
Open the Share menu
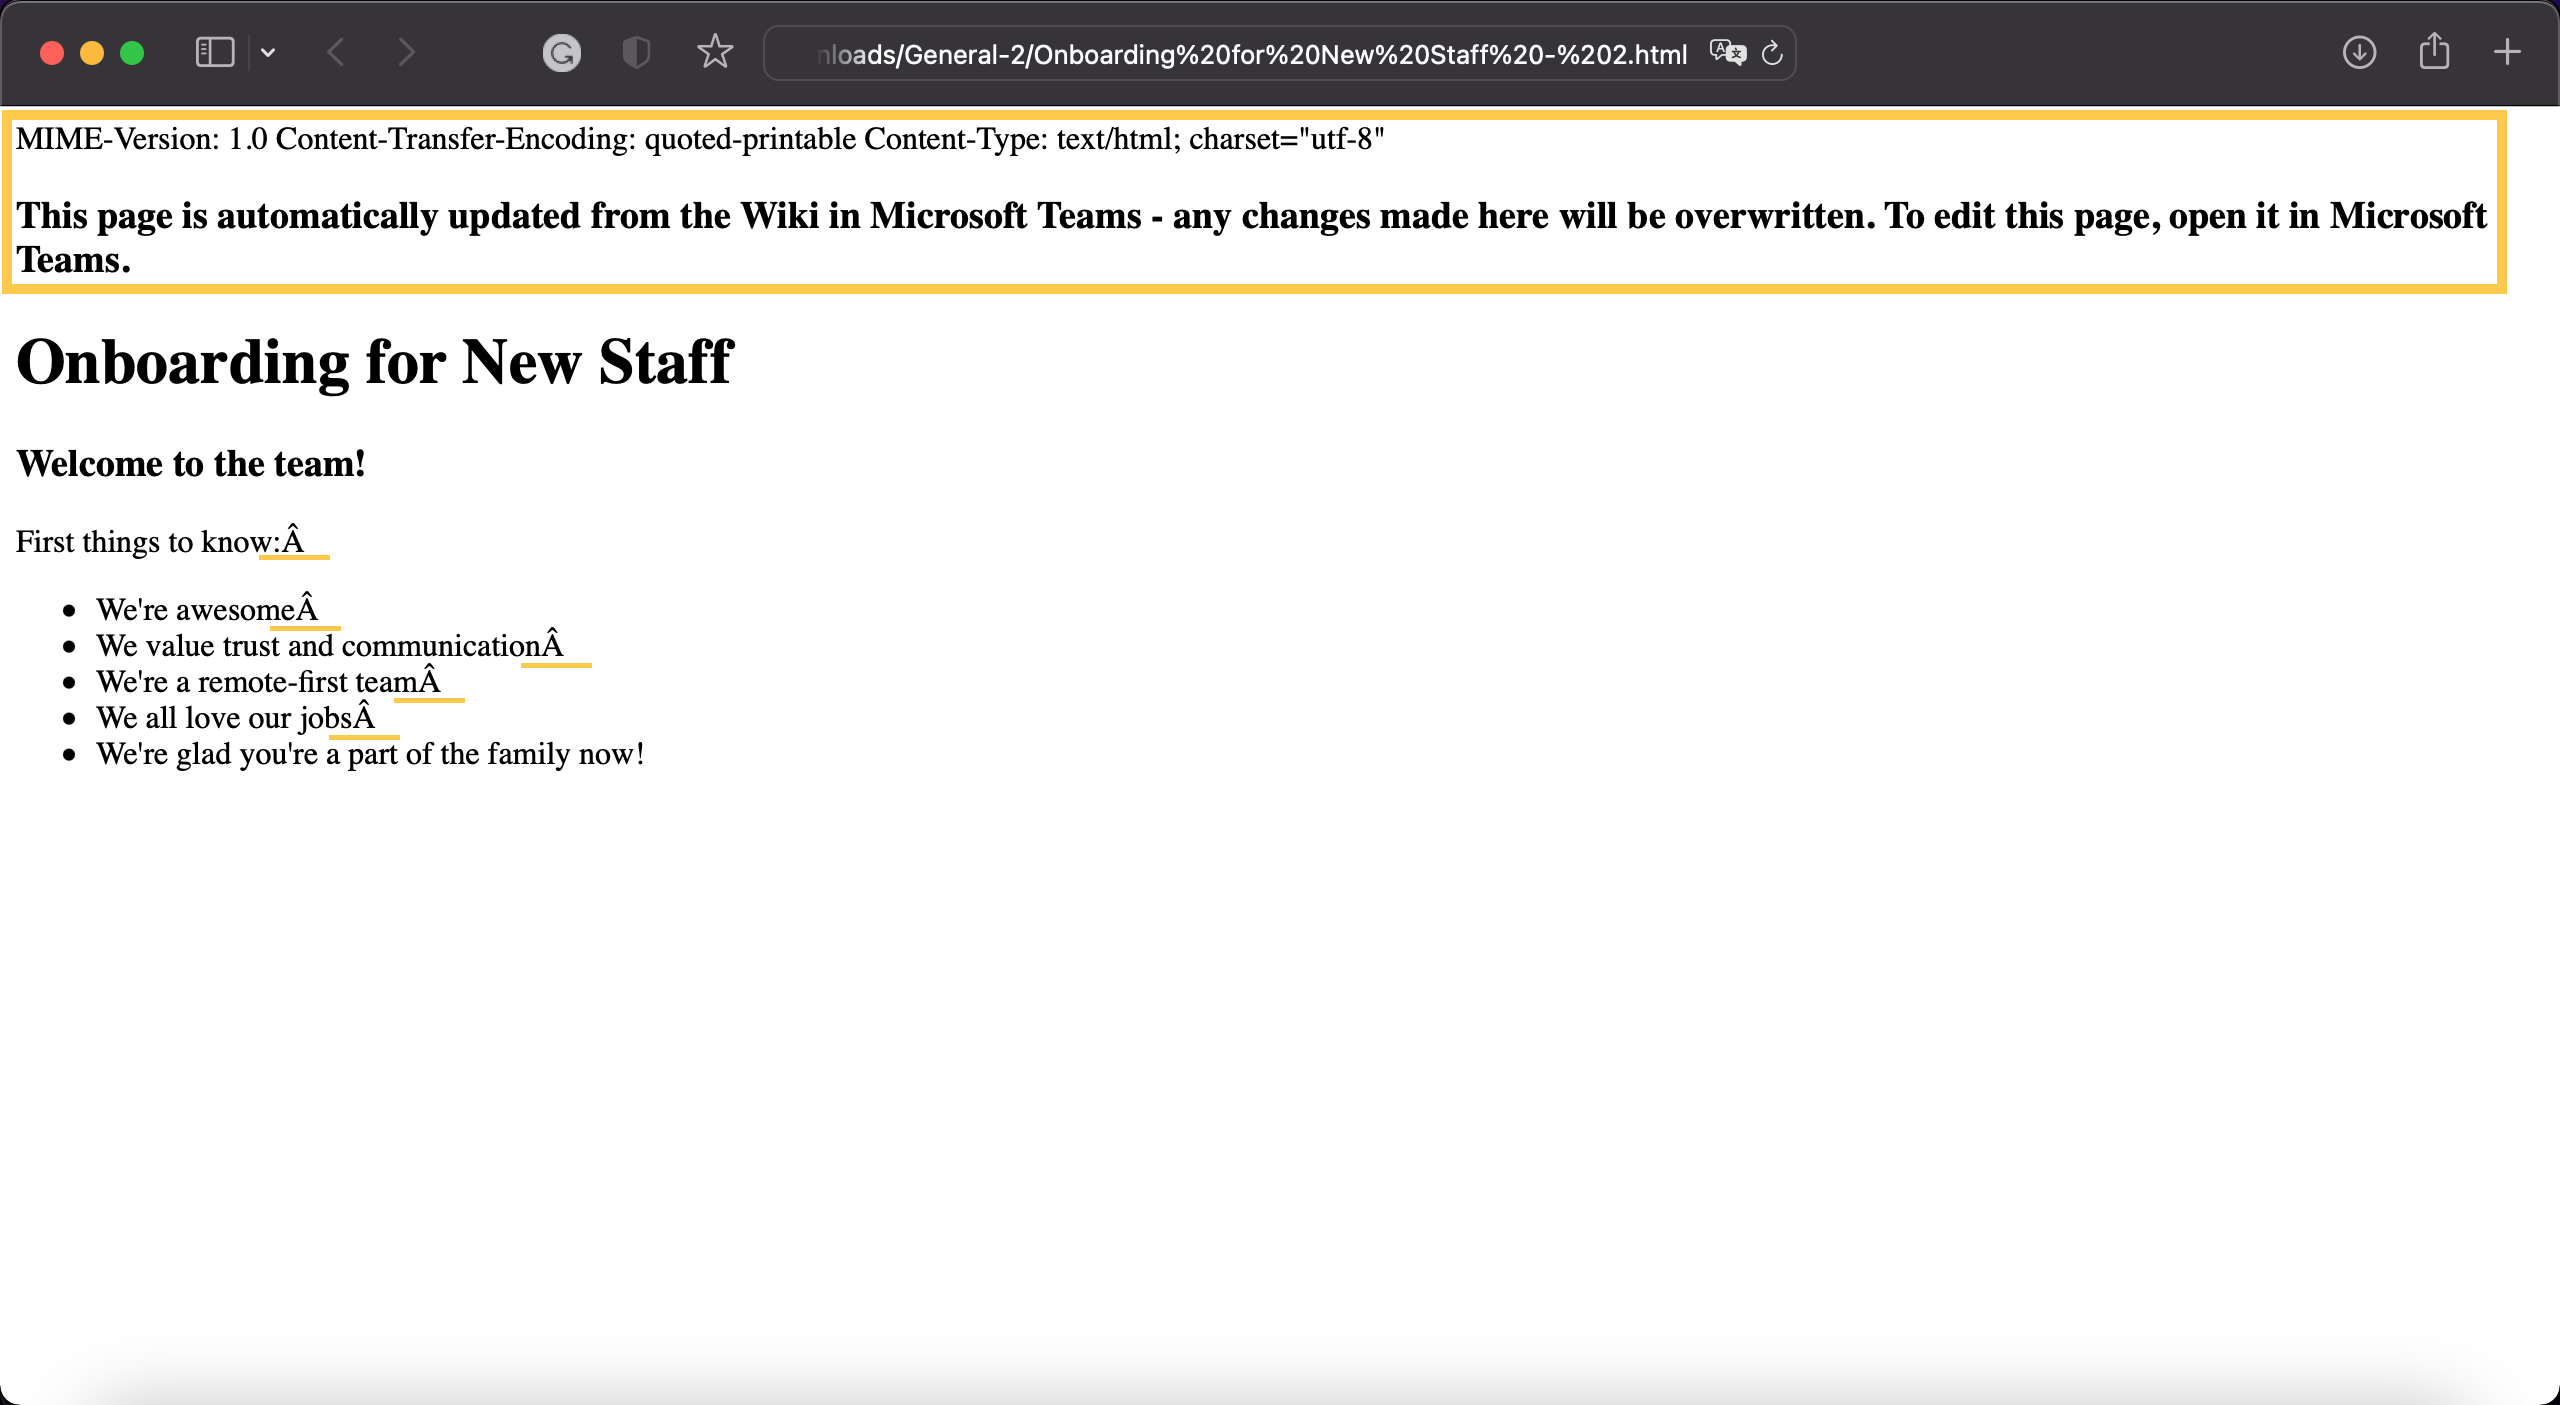[2433, 52]
